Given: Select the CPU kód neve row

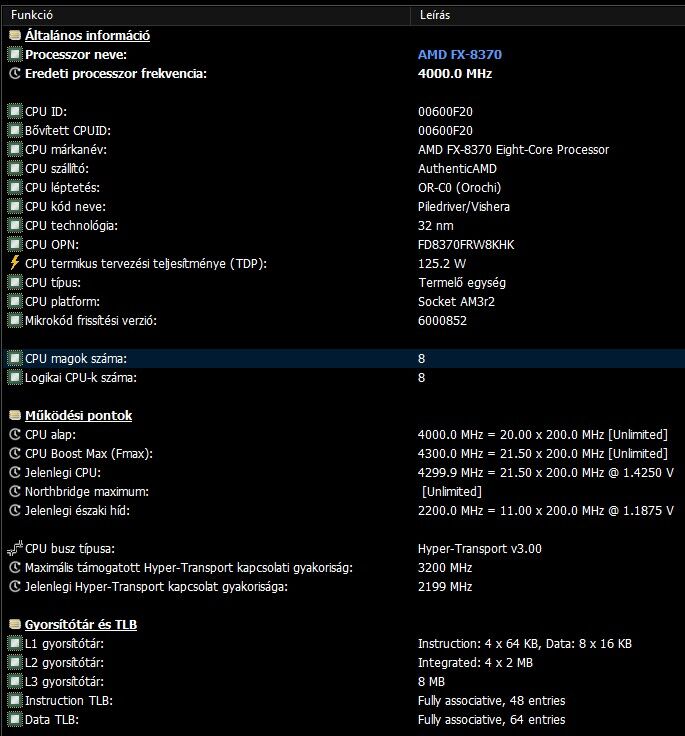Looking at the screenshot, I should (x=66, y=206).
